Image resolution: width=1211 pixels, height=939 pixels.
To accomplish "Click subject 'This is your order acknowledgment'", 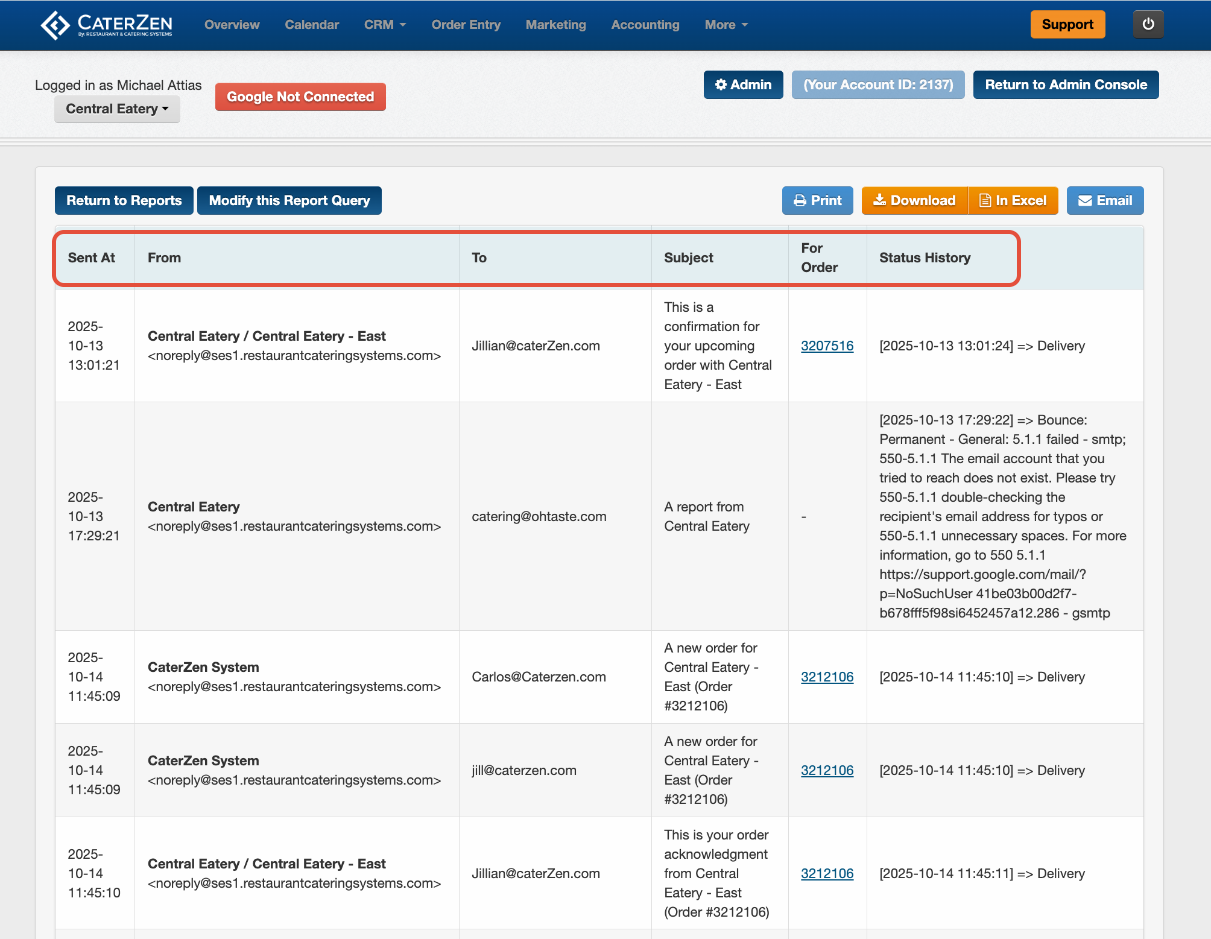I will pos(716,874).
